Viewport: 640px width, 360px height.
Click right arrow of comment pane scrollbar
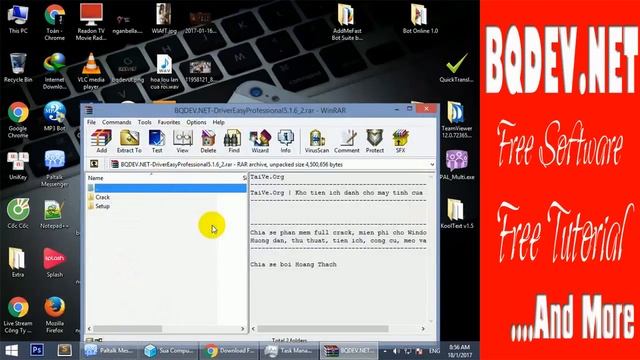tap(423, 329)
